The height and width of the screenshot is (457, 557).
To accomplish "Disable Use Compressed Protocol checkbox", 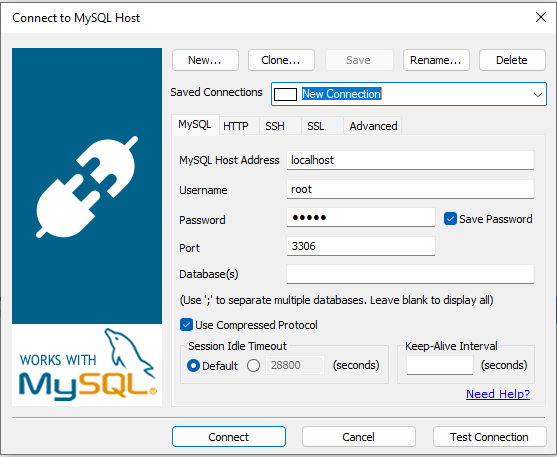I will tap(186, 325).
